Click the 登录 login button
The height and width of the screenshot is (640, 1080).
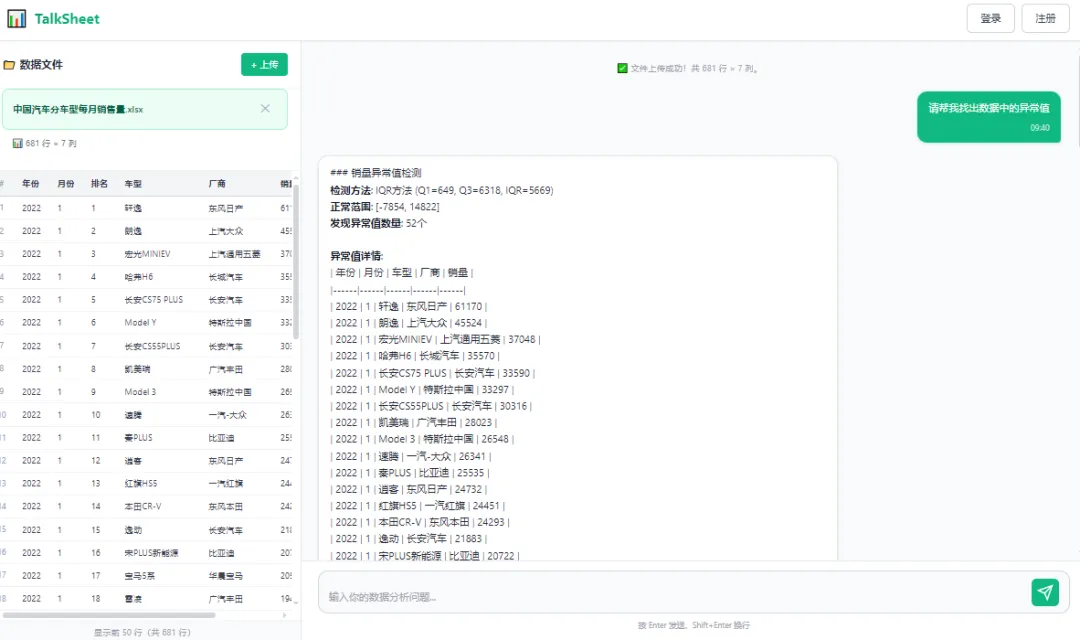coord(990,19)
